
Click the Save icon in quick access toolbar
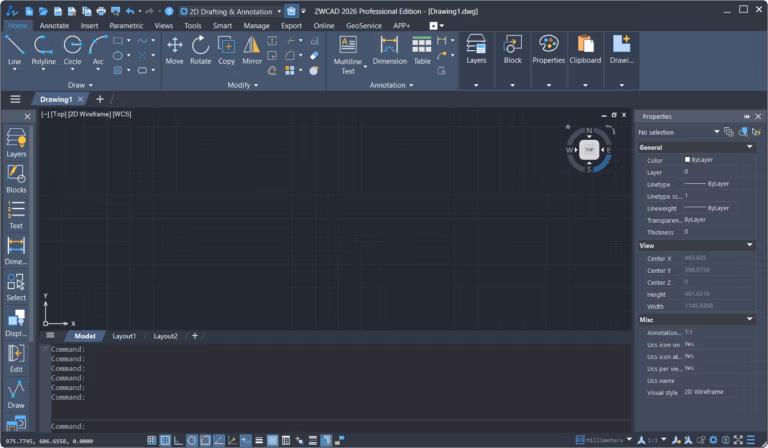click(x=58, y=11)
